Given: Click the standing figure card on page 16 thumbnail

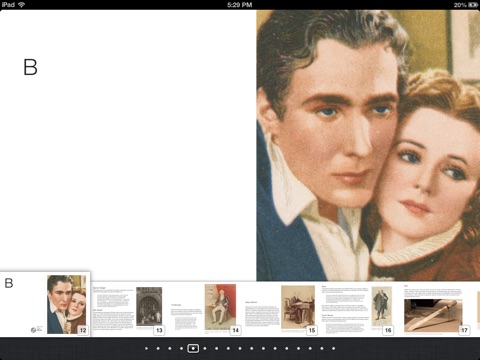Looking at the screenshot, I should [x=382, y=306].
